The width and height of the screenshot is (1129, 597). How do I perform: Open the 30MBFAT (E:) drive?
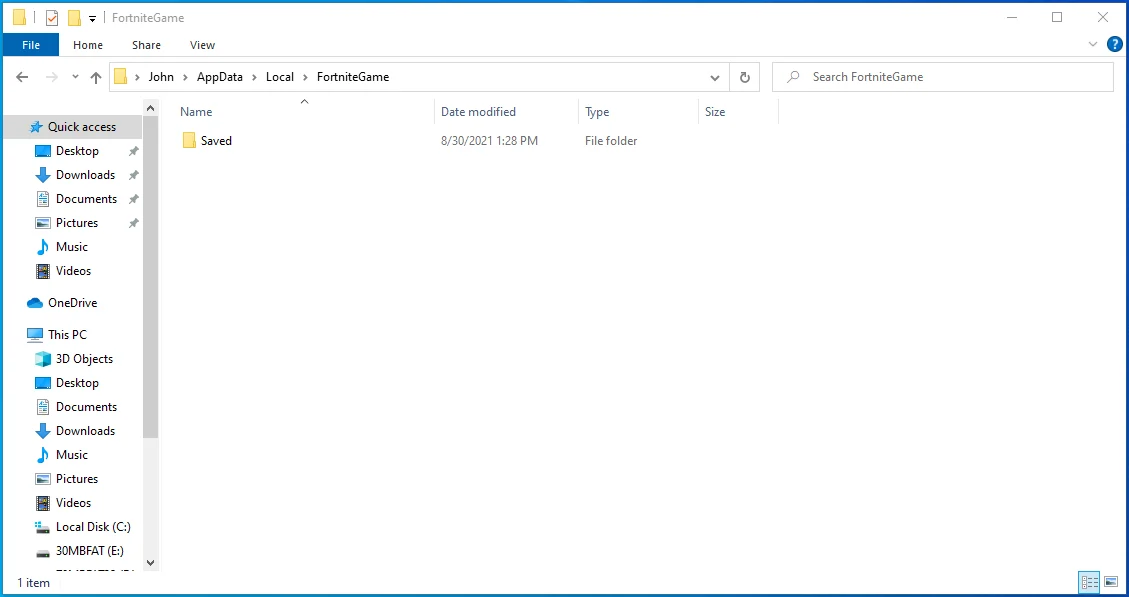[89, 551]
